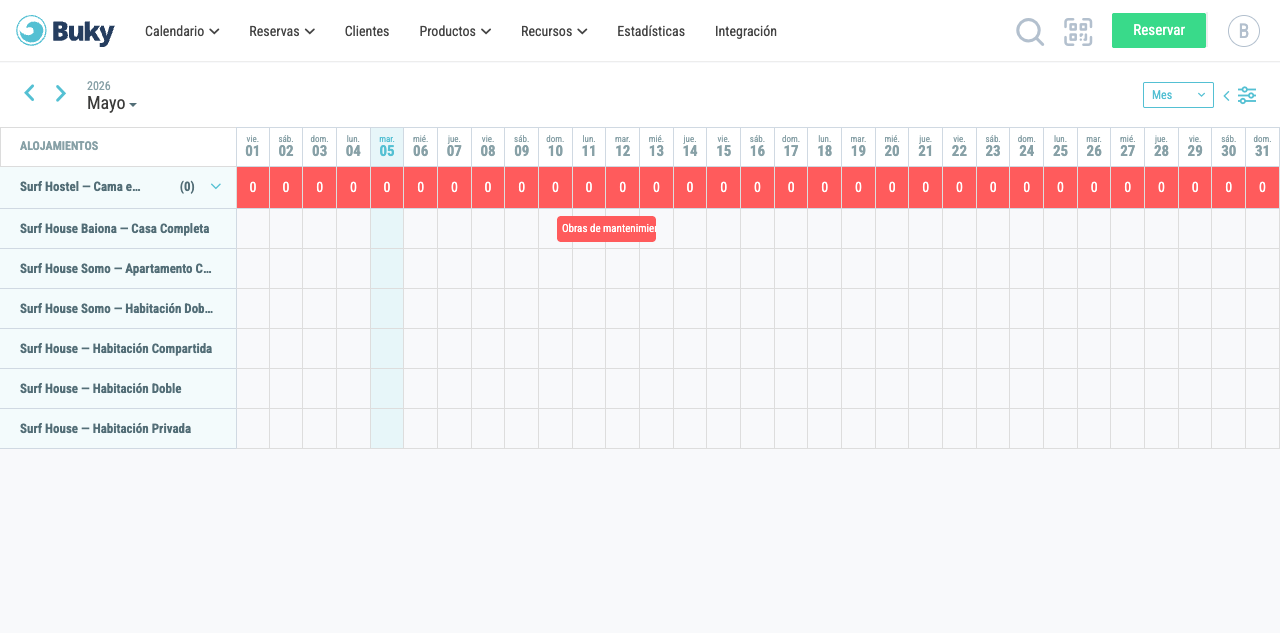This screenshot has width=1280, height=633.
Task: Go to the Estadísticas page
Action: (651, 31)
